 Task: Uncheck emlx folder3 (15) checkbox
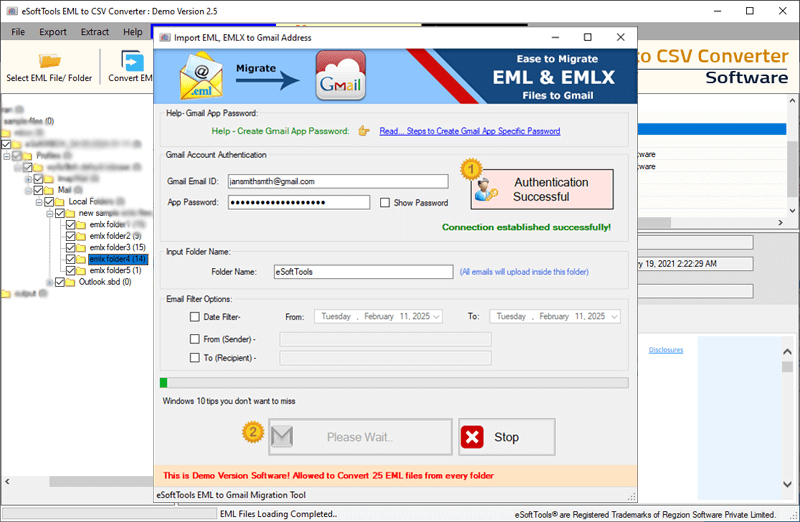coord(70,247)
